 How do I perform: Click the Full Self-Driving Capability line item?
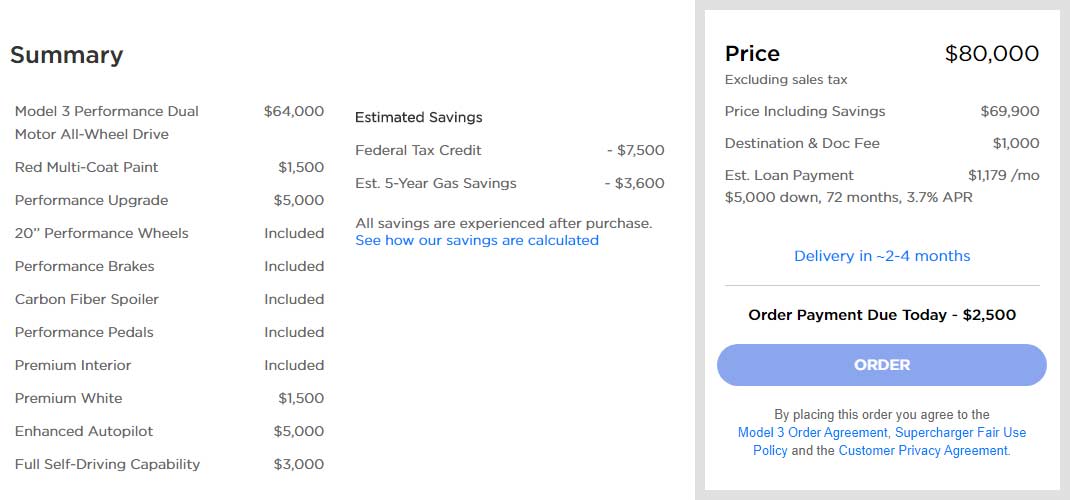point(107,464)
